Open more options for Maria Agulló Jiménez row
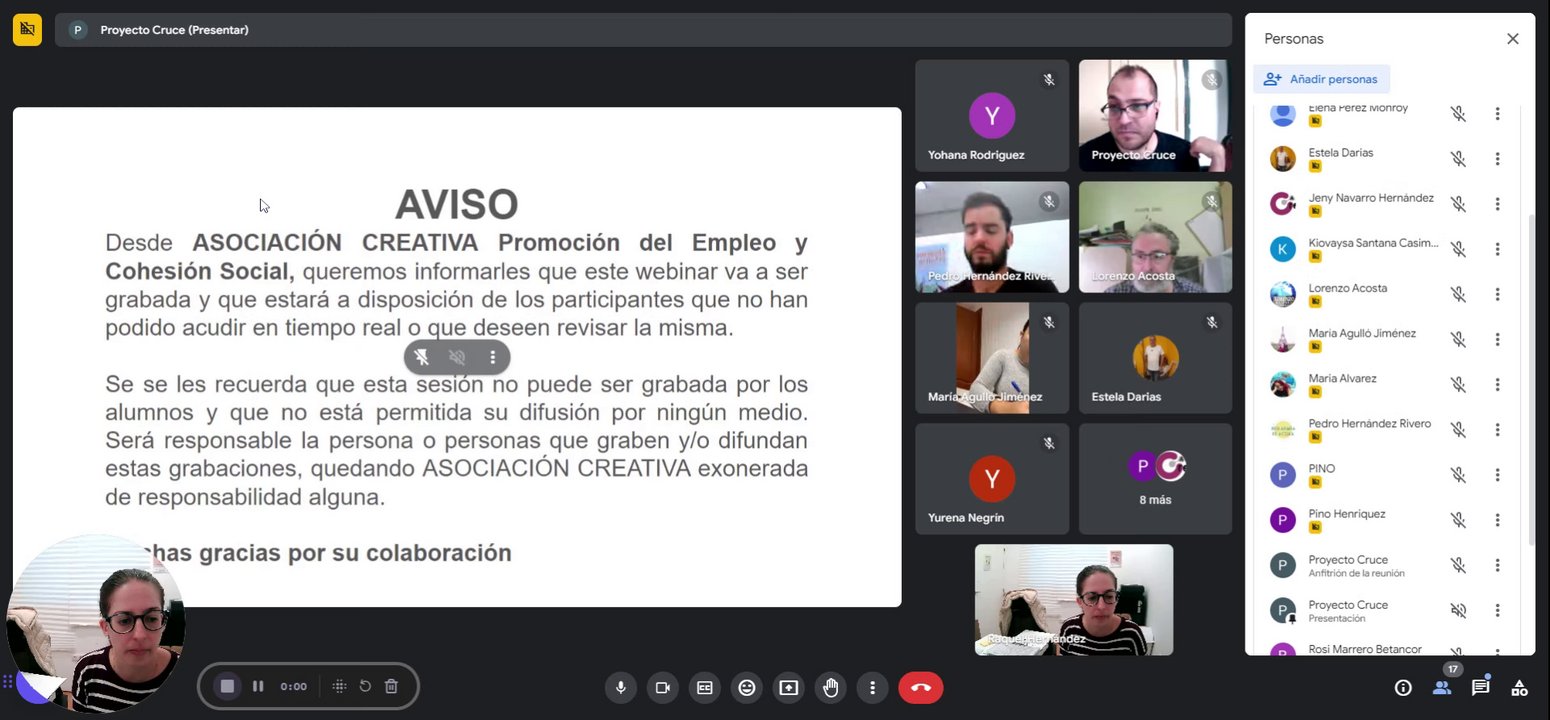 pyautogui.click(x=1497, y=339)
